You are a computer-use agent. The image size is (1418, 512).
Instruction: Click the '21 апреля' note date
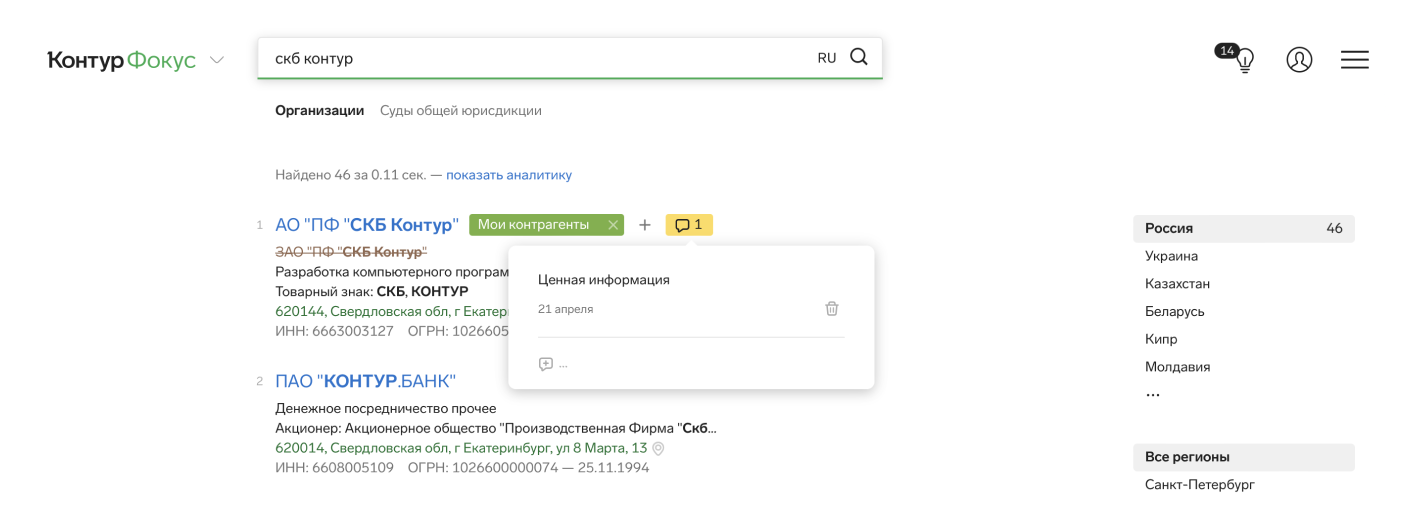[x=565, y=310]
